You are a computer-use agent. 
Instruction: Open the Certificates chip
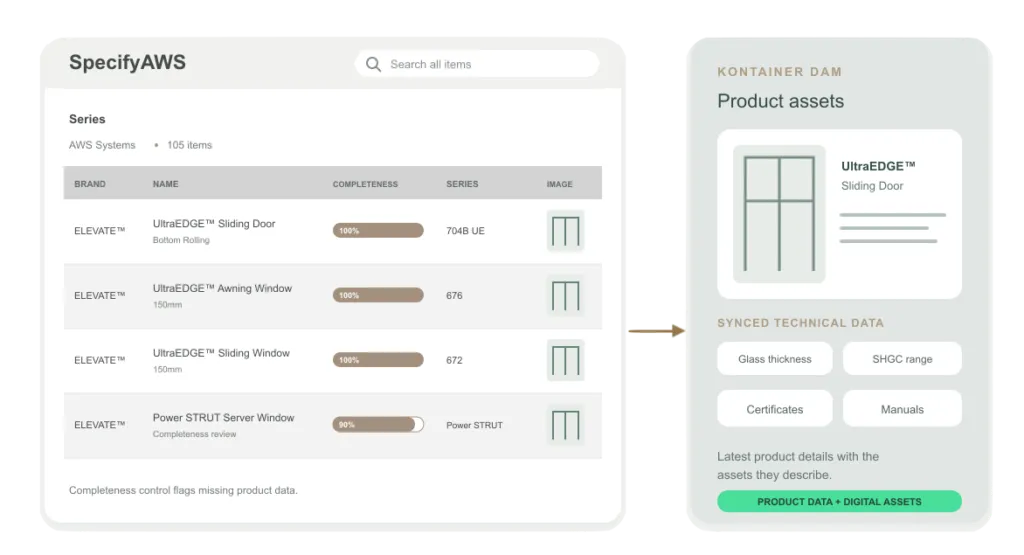[775, 409]
